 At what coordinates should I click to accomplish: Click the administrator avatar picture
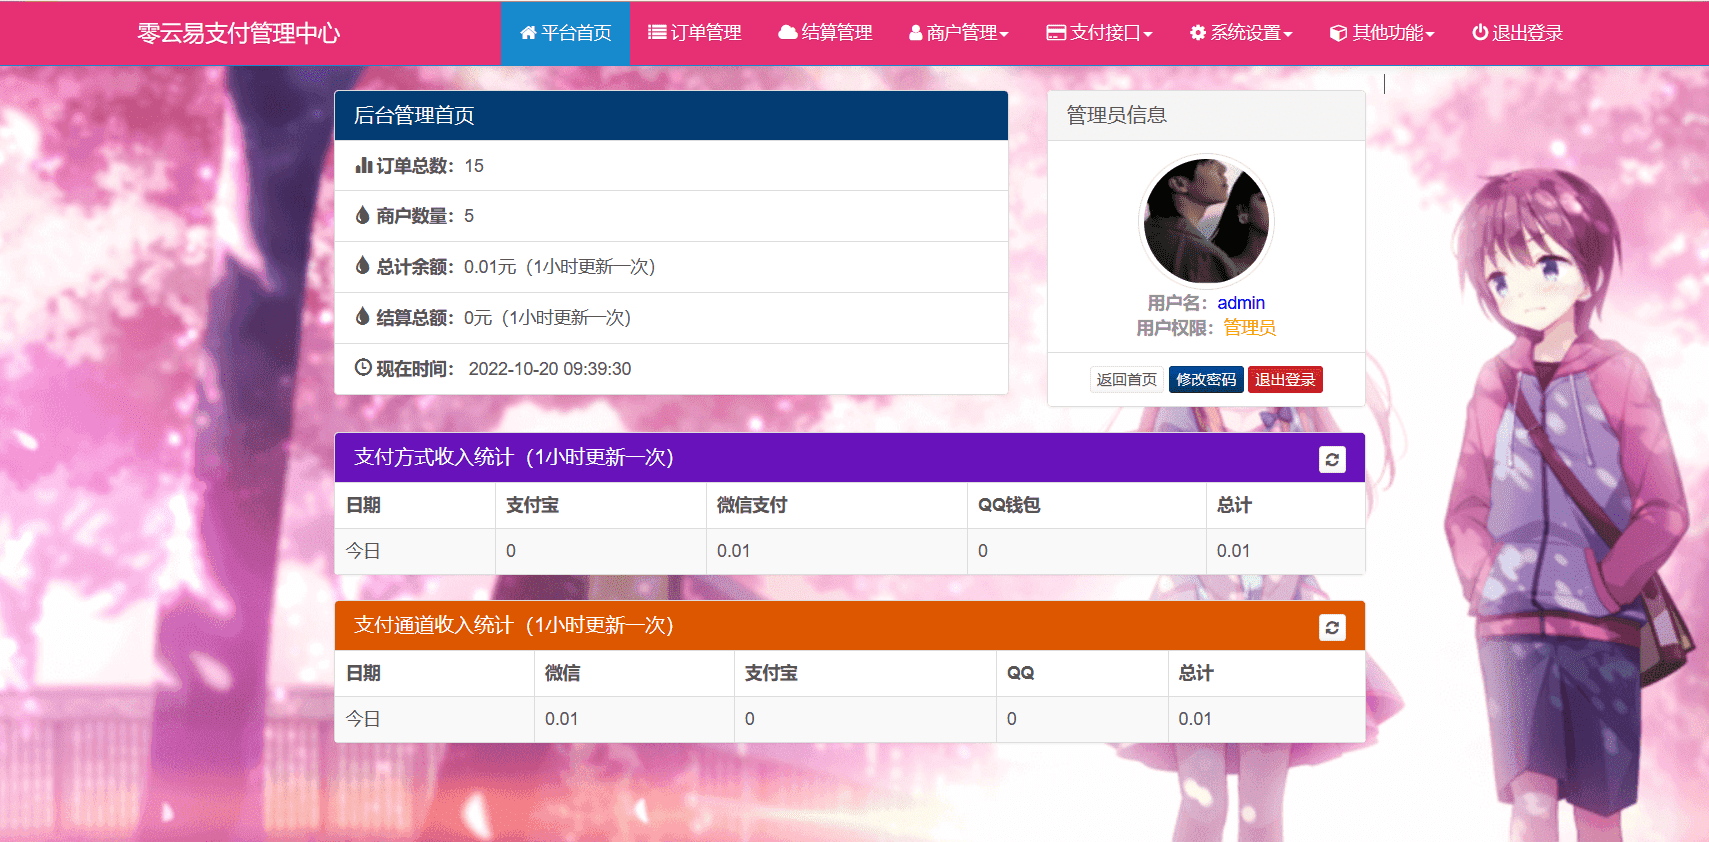(1206, 221)
